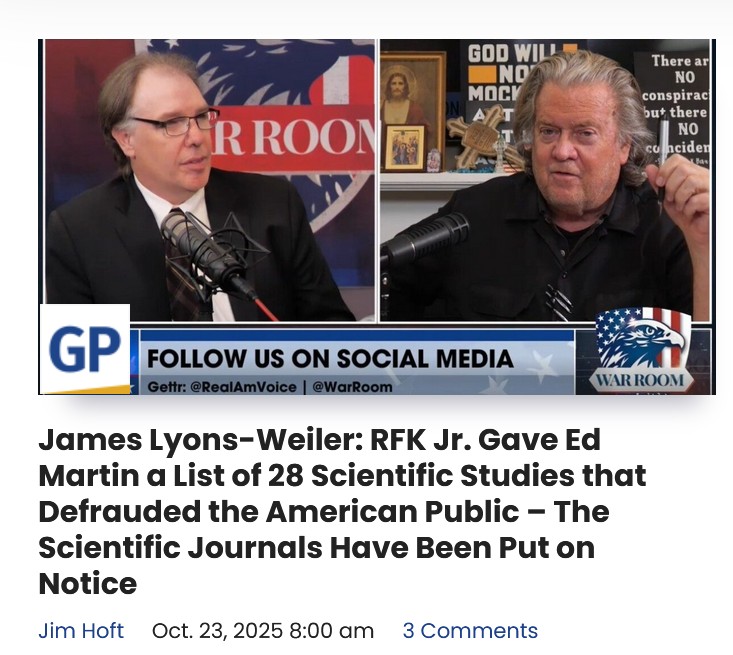
Task: Click the GP logo on the thumbnail
Action: pos(85,349)
